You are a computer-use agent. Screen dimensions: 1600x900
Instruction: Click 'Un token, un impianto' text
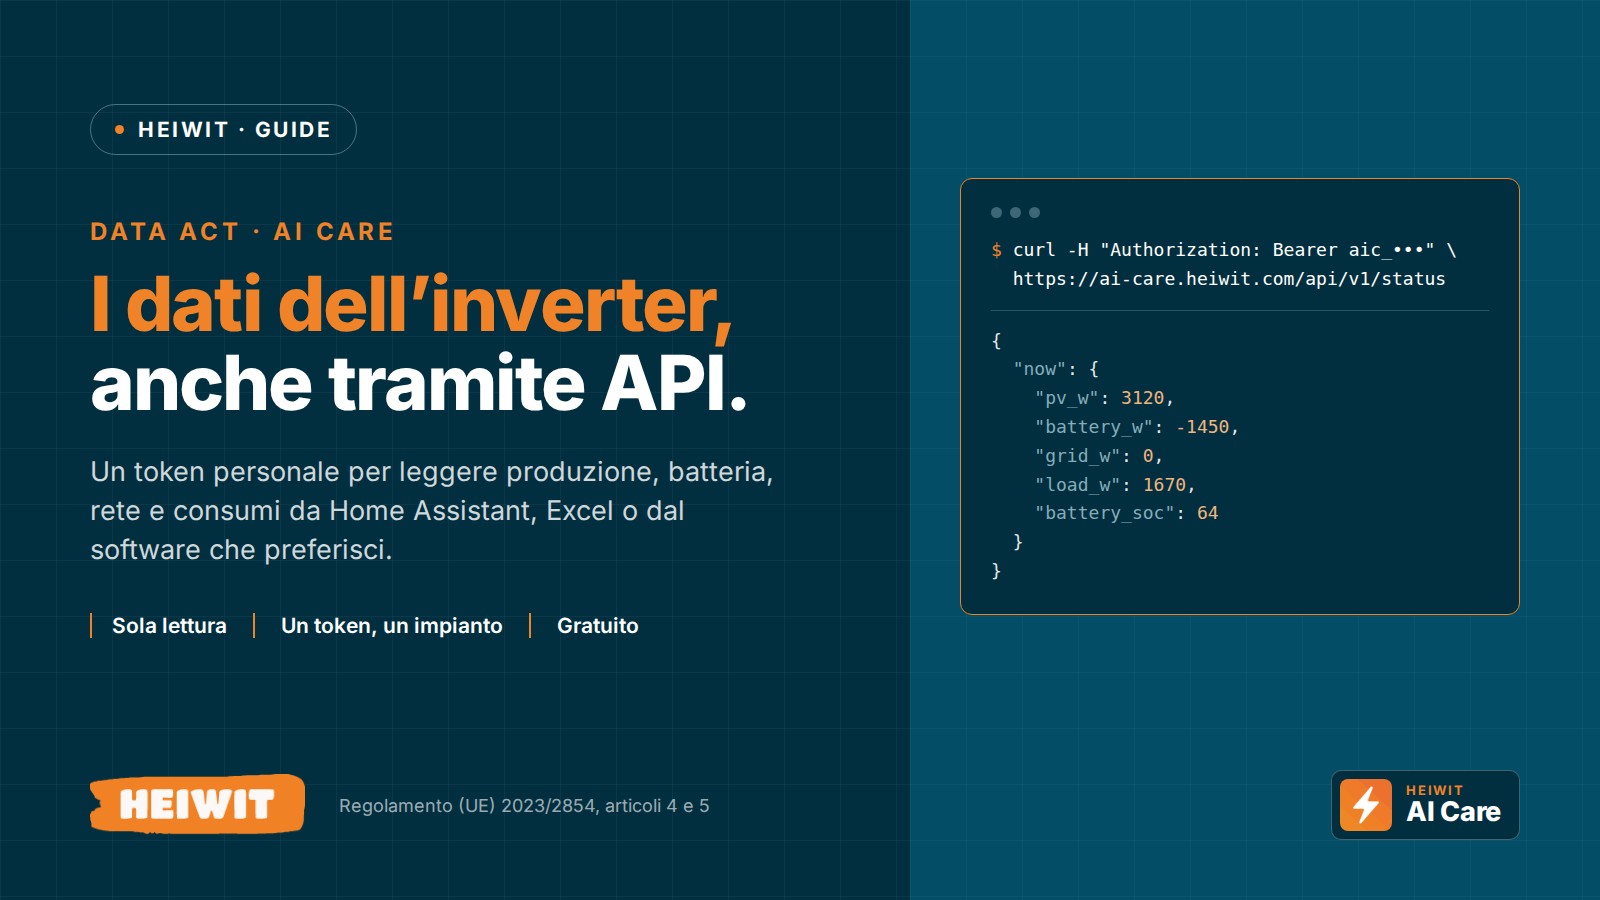(x=392, y=626)
